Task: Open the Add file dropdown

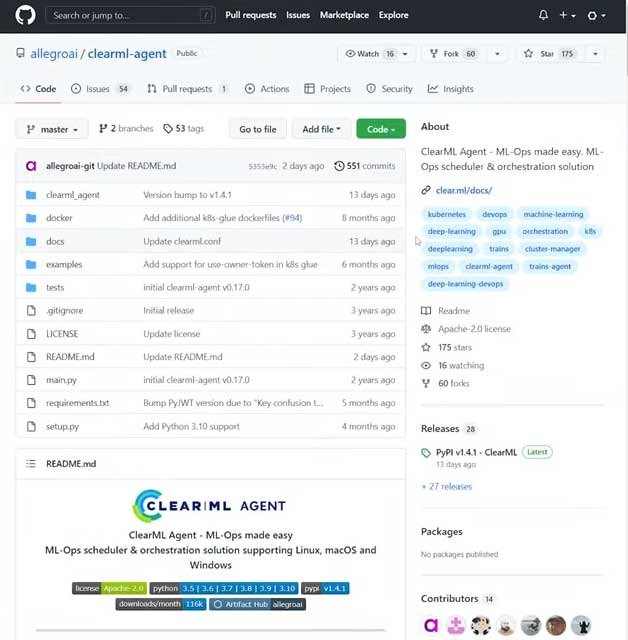Action: coord(321,129)
